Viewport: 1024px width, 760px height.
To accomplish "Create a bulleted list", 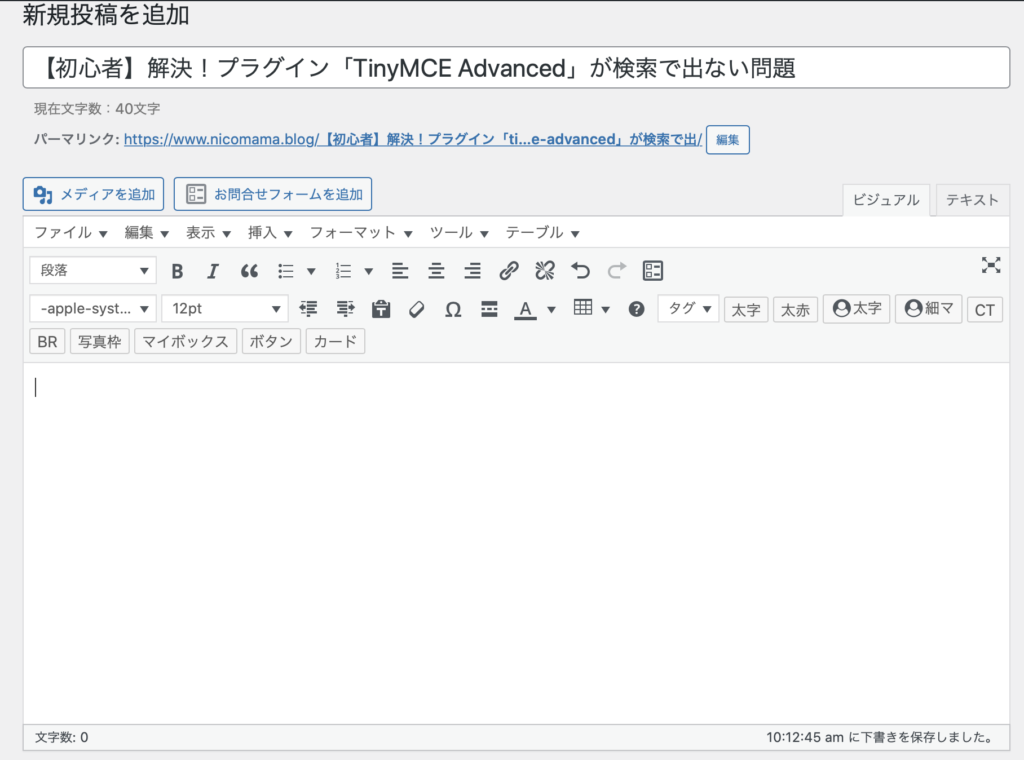I will click(x=285, y=271).
